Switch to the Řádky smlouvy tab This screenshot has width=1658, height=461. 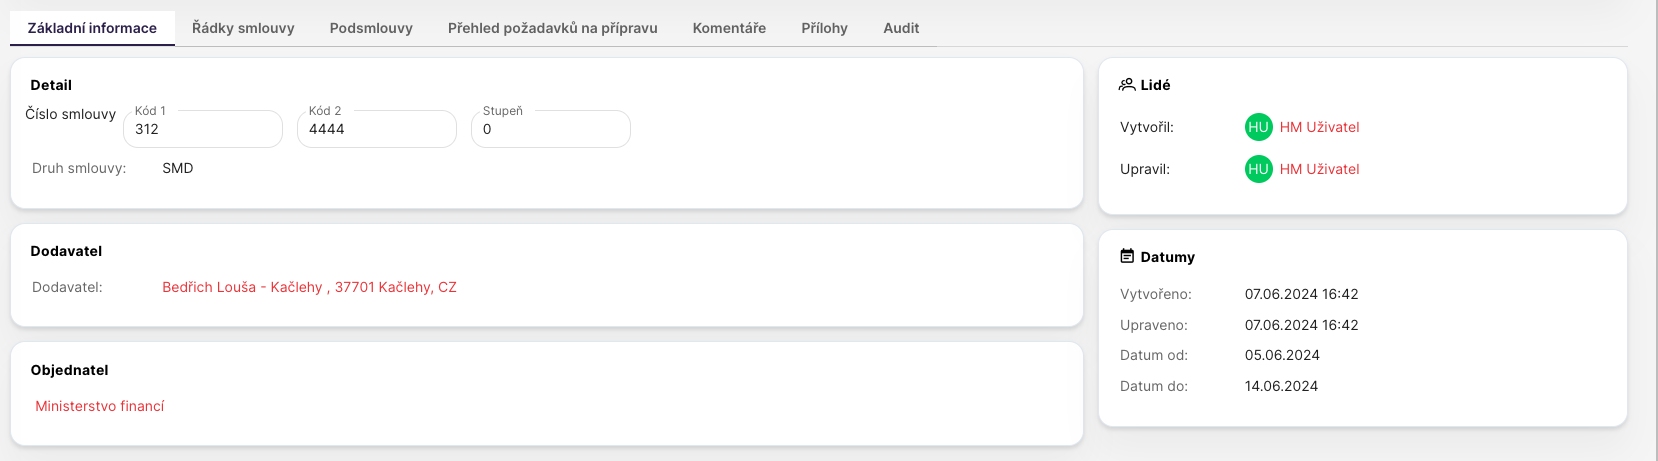coord(243,28)
